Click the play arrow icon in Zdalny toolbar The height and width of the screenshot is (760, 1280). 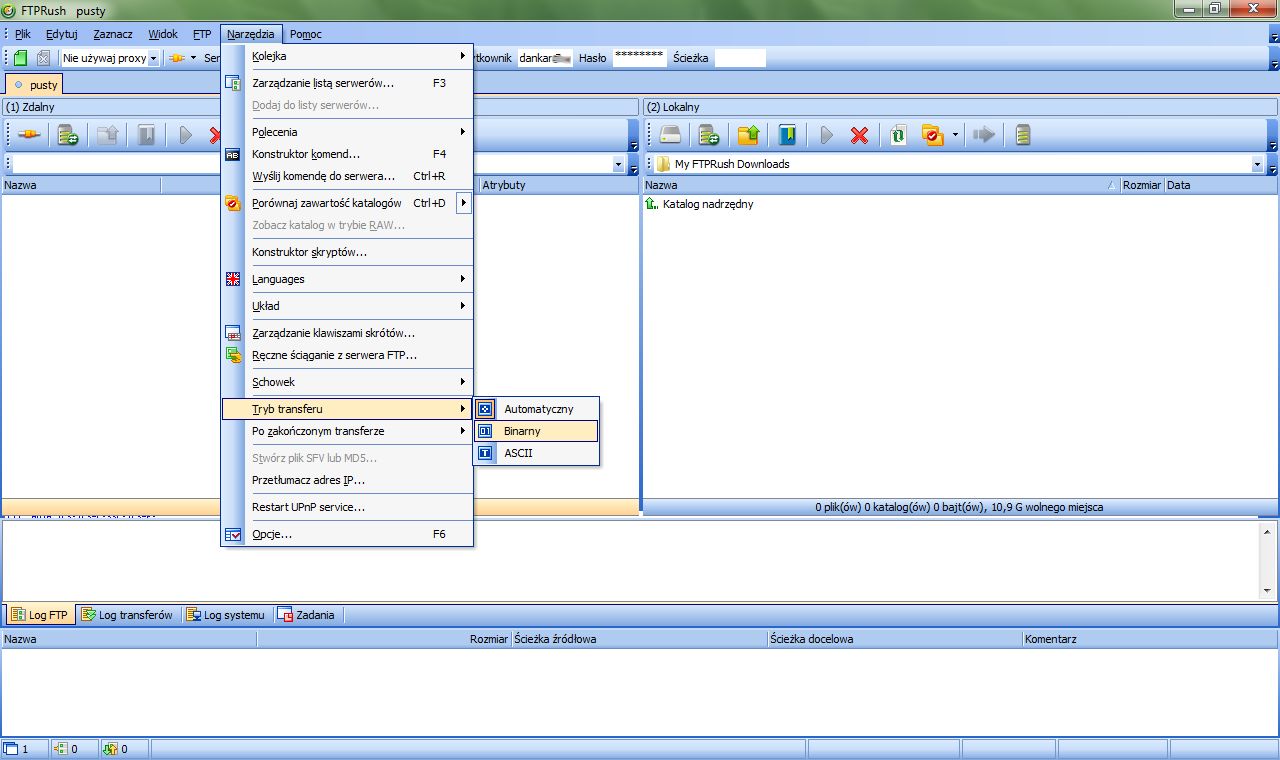tap(185, 135)
